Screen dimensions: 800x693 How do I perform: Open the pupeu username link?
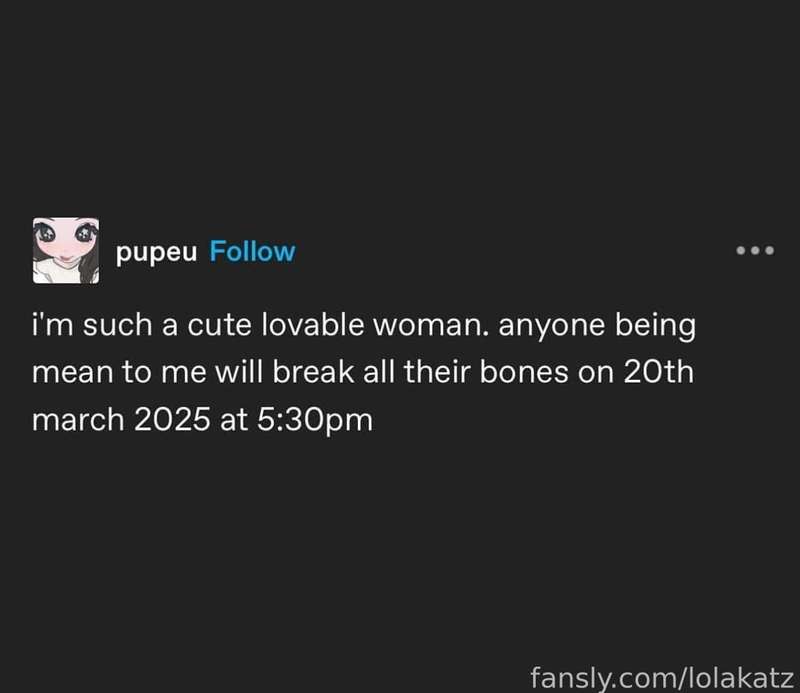(x=159, y=252)
